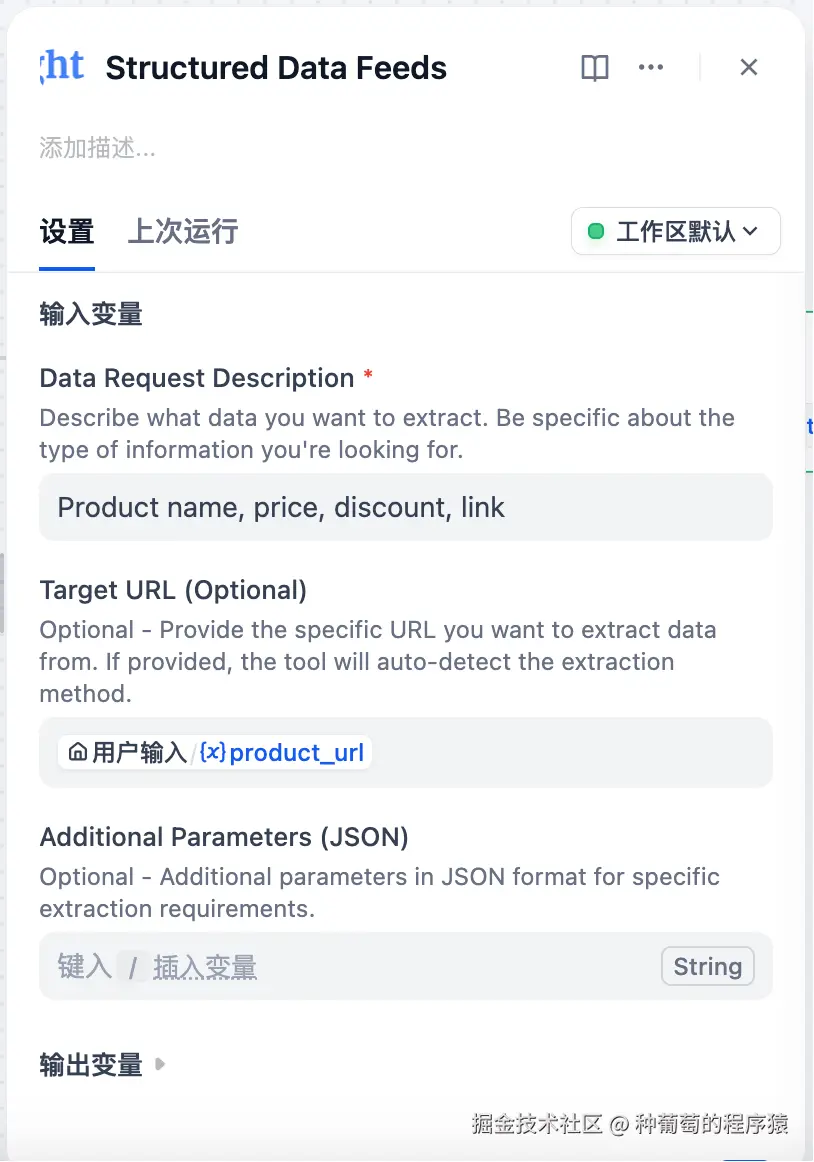The height and width of the screenshot is (1162, 814).
Task: Expand the 输出变量 section triangle
Action: click(160, 1065)
